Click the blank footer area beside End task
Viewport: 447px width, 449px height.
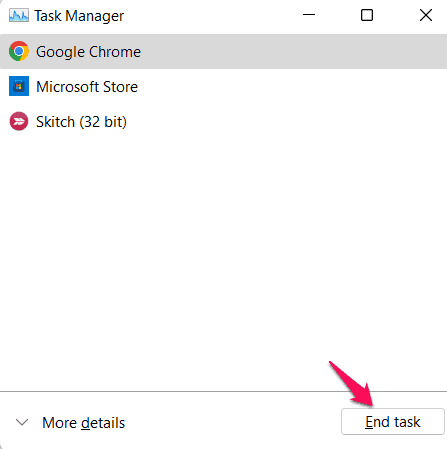click(x=233, y=422)
